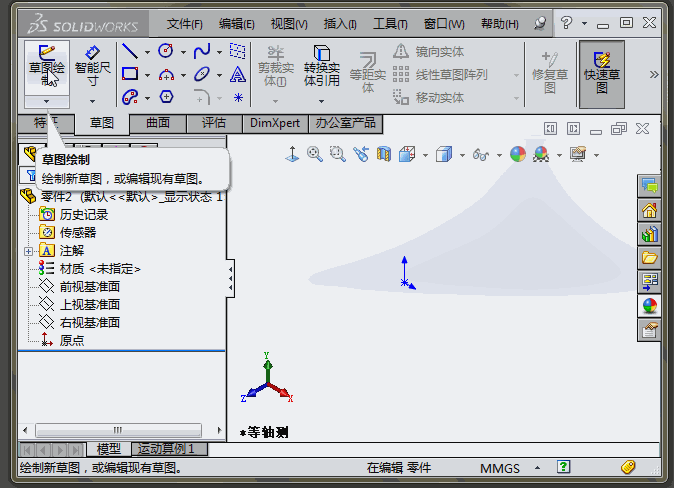674x488 pixels.
Task: Select 上视基准面 in feature tree
Action: 89,304
